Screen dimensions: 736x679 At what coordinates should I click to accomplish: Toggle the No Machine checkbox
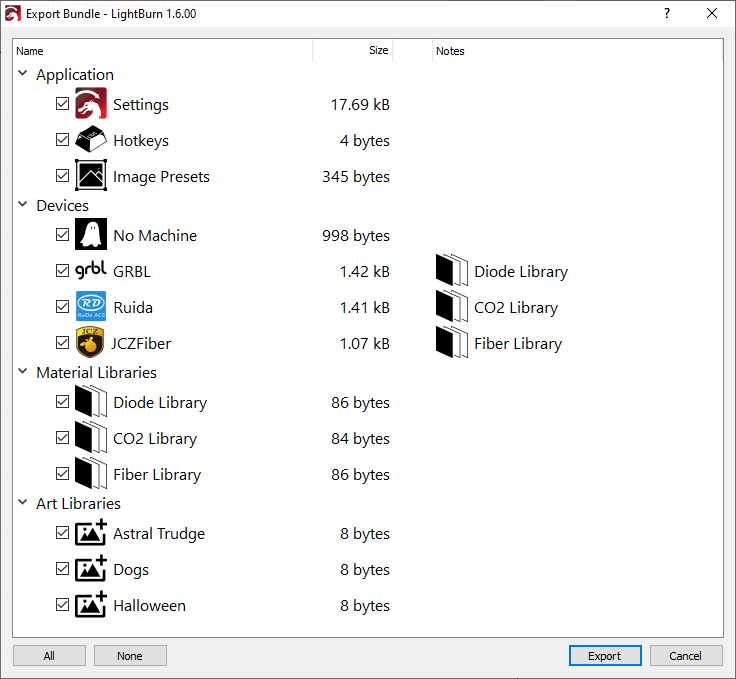tap(62, 234)
